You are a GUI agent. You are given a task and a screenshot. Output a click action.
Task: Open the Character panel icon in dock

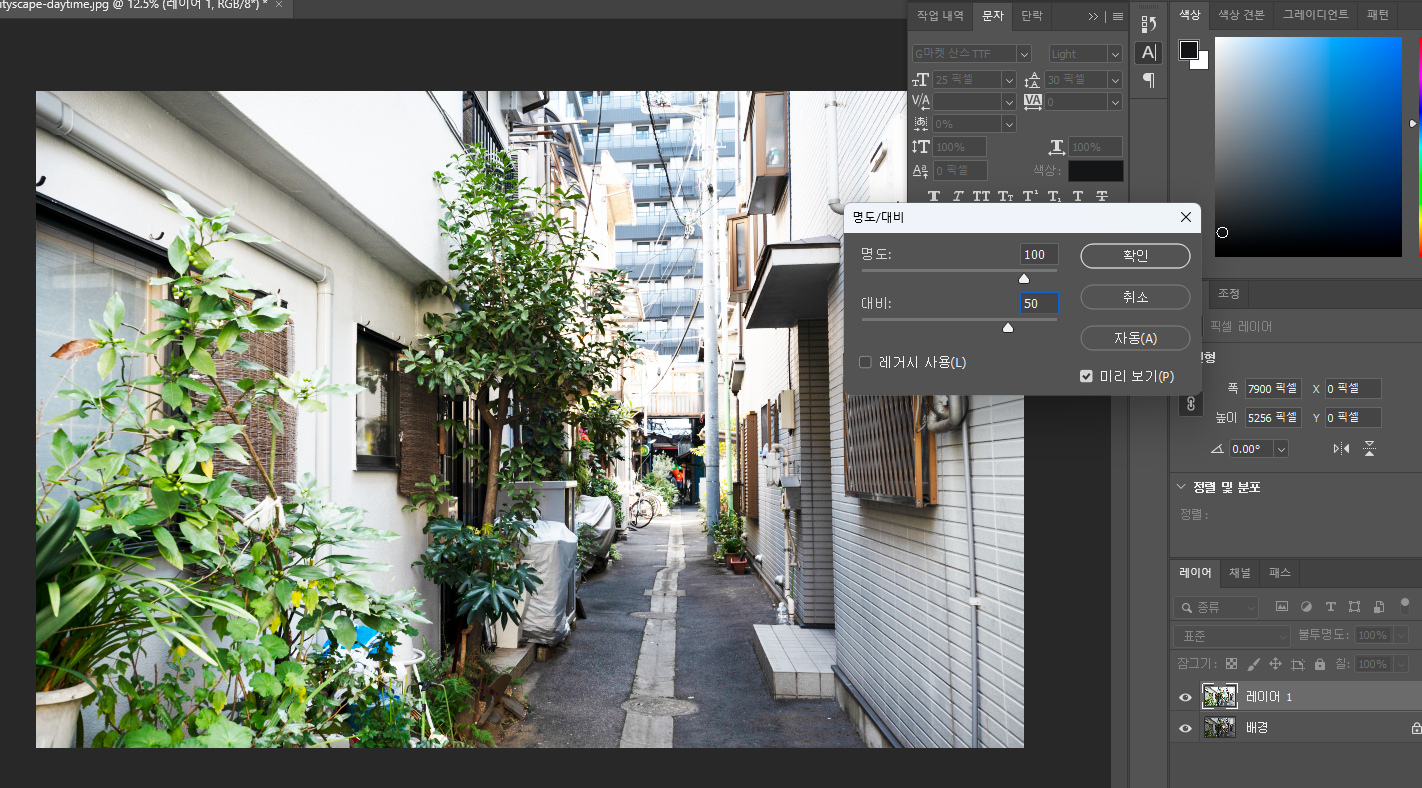tap(1149, 52)
